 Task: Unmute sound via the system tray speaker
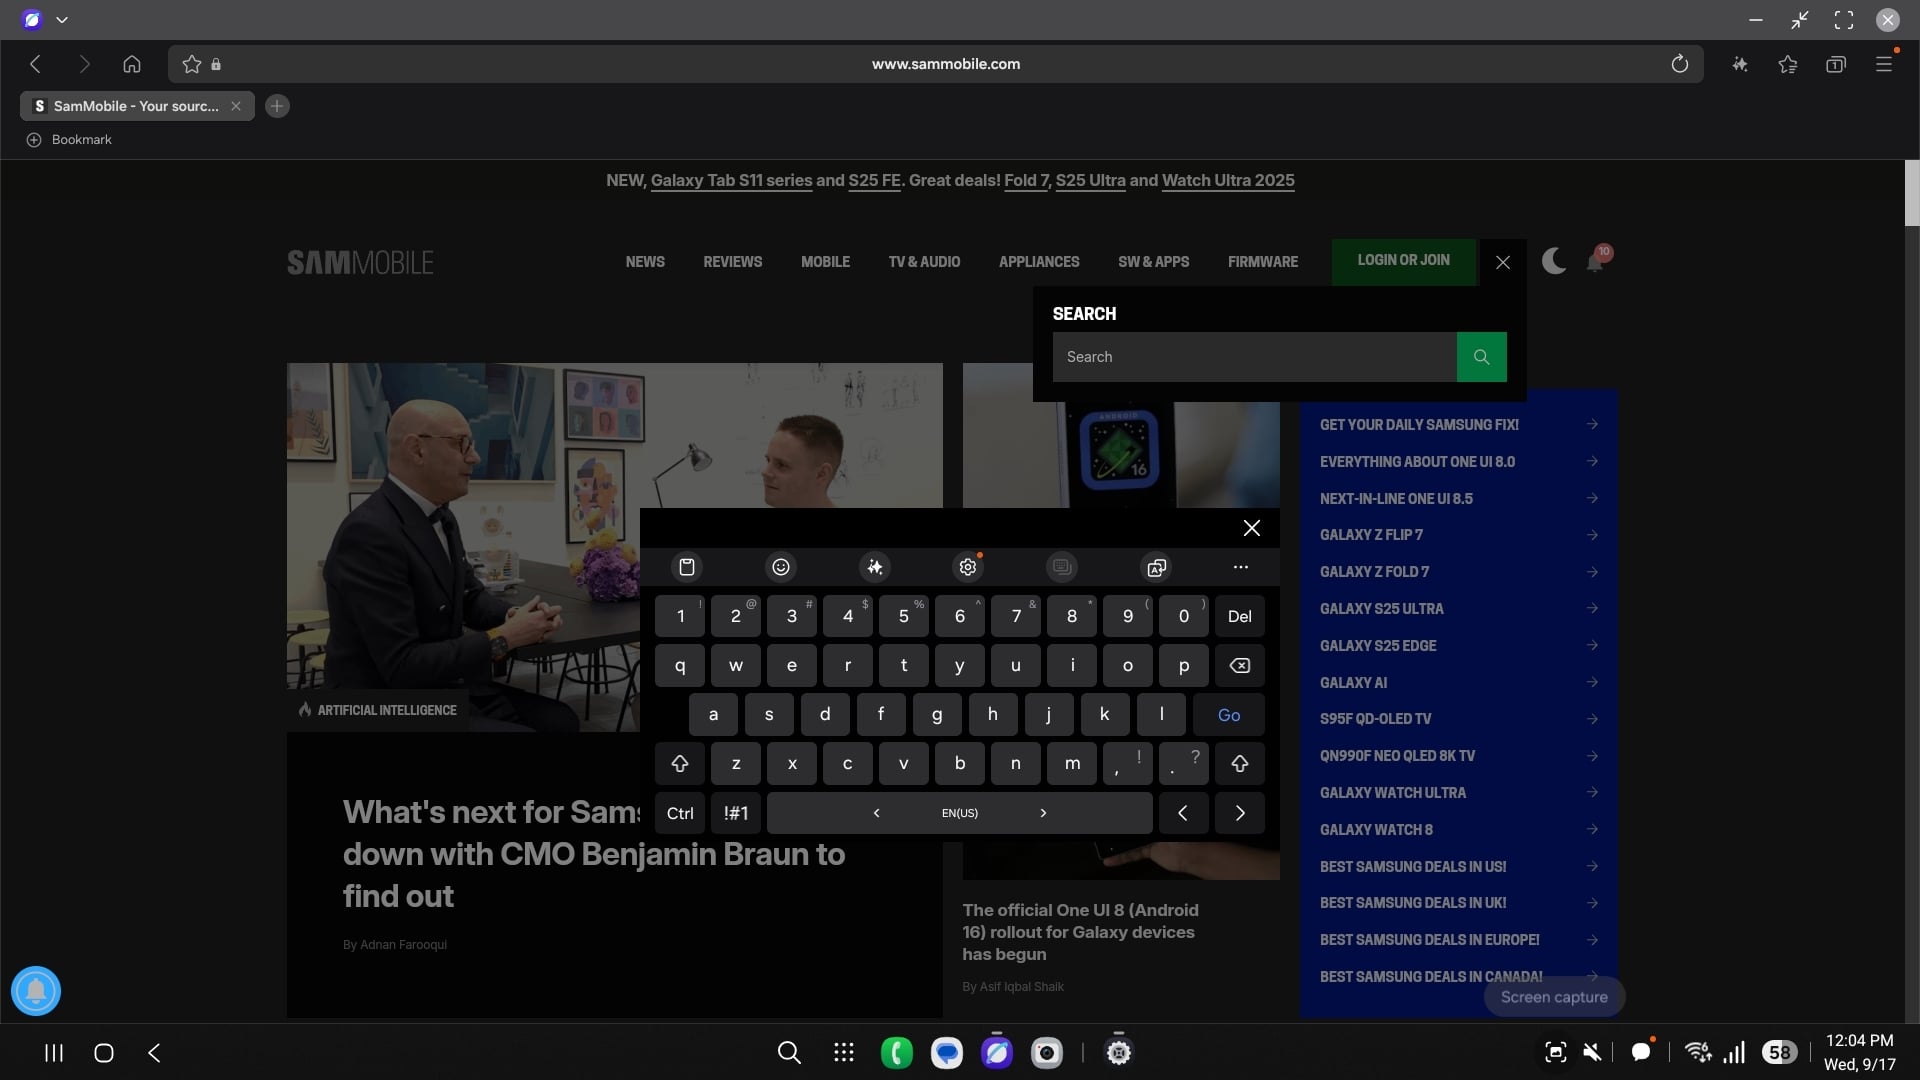click(1593, 1052)
